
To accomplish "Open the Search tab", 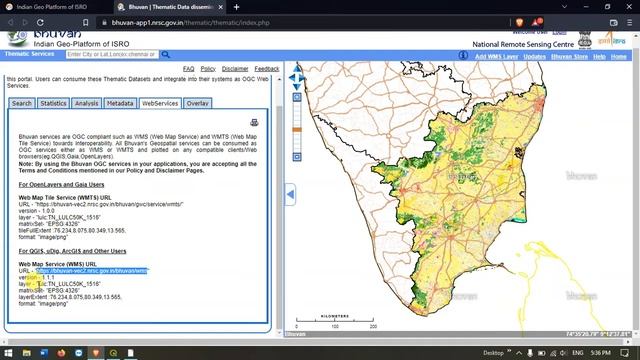I will tap(22, 103).
